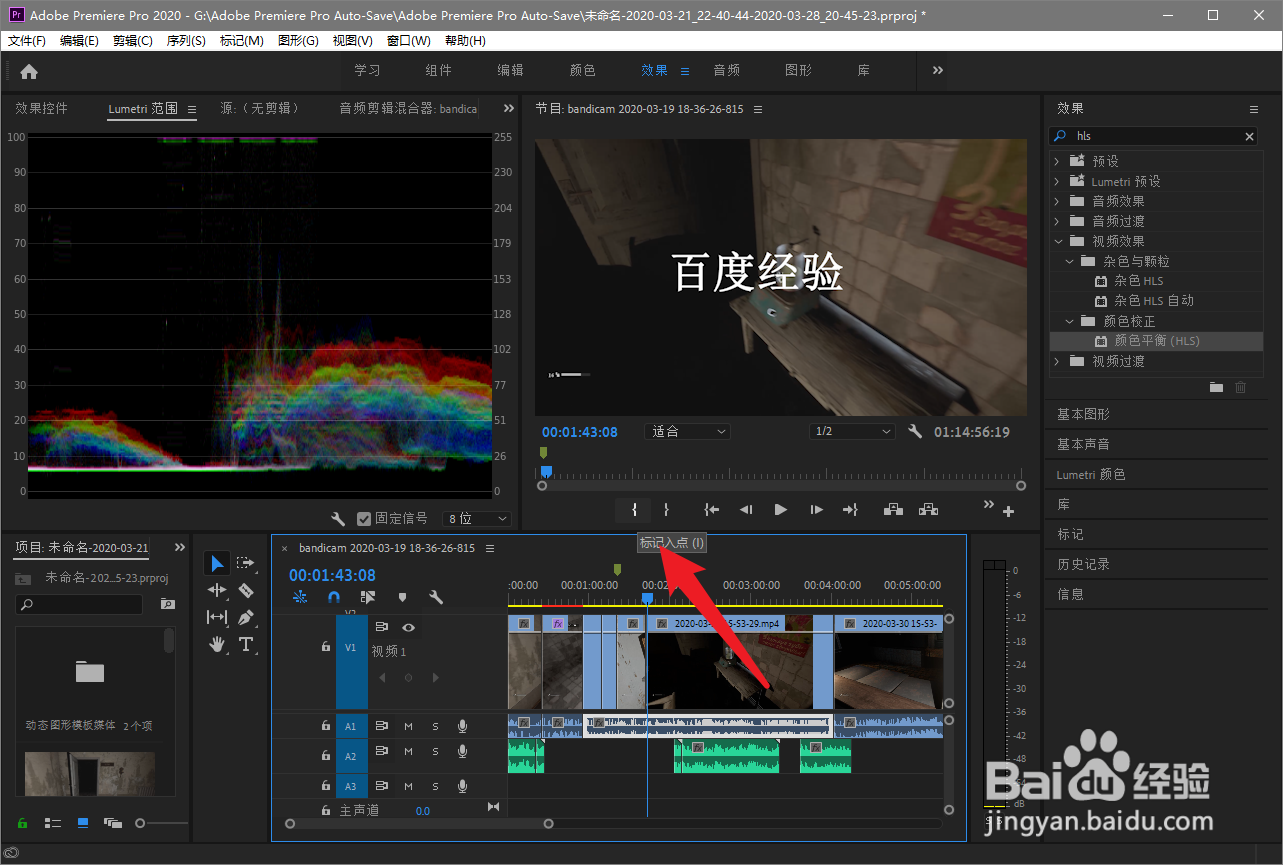Expand the Lumetri 预设 folder
Viewport: 1283px width, 865px height.
coord(1057,181)
